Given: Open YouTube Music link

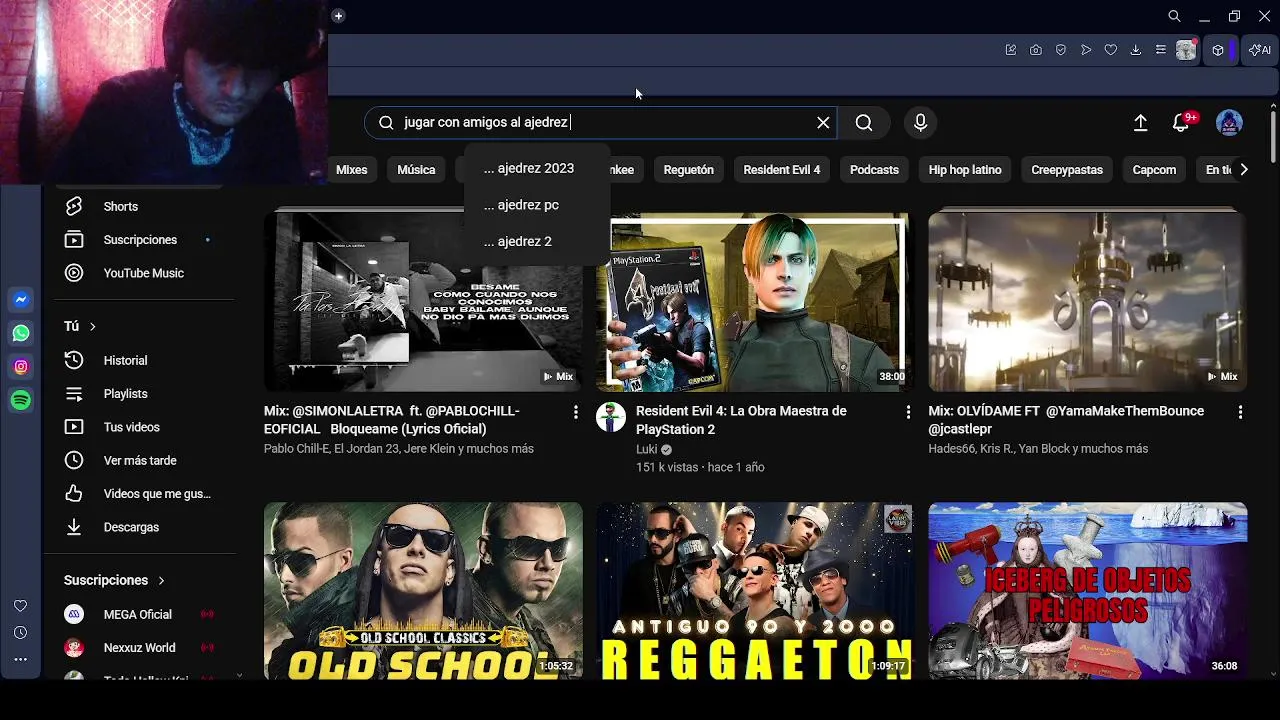Looking at the screenshot, I should point(140,273).
